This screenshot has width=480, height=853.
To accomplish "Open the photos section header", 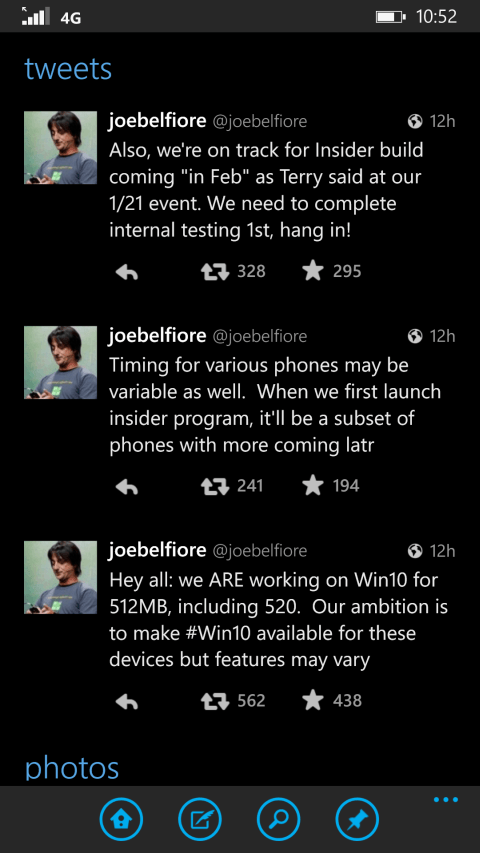I will (72, 768).
